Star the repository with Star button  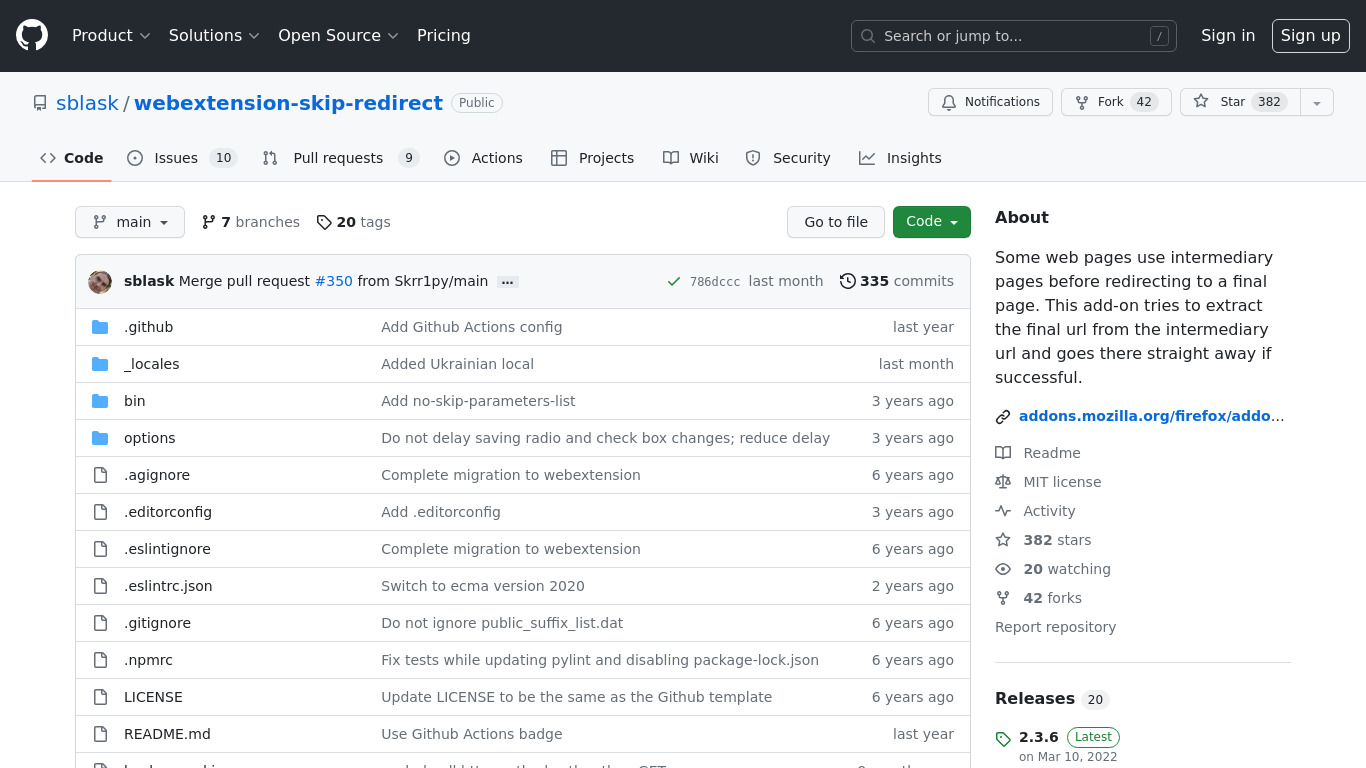pos(1240,102)
